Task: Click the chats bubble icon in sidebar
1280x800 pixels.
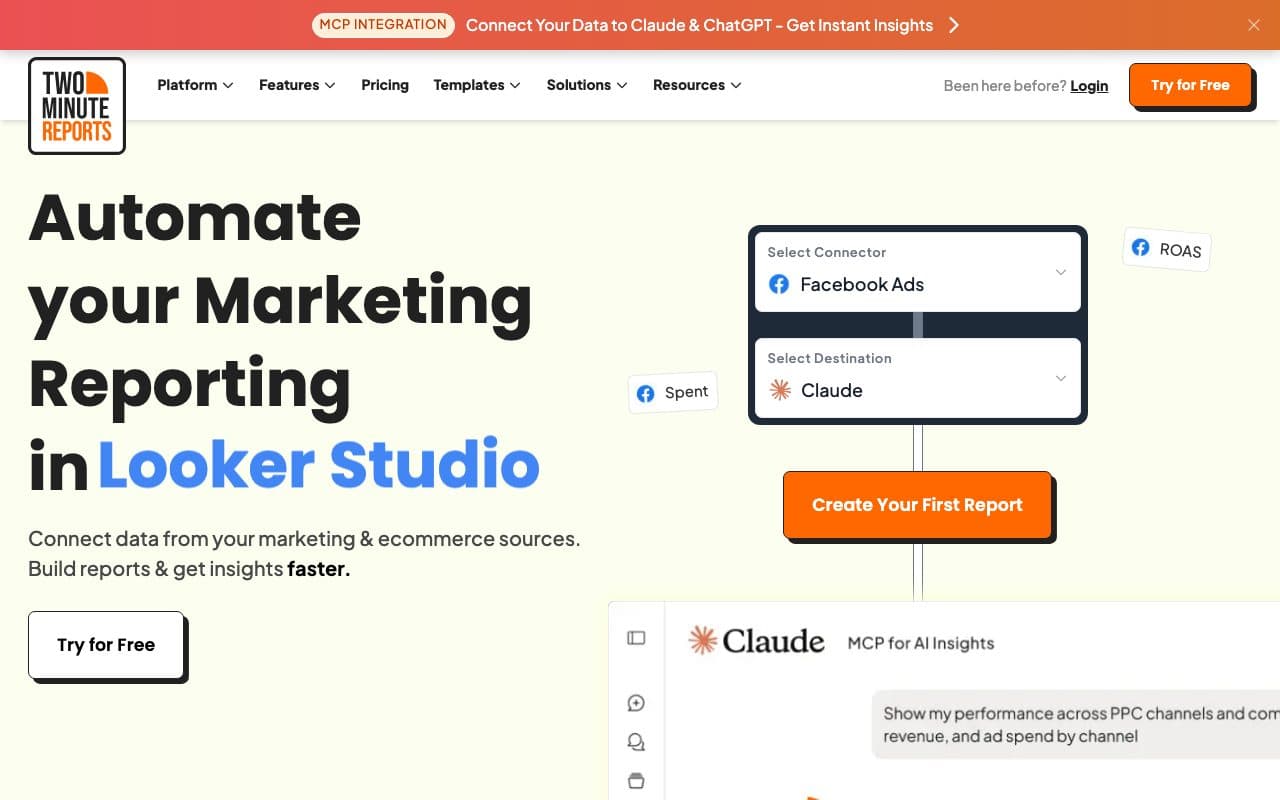Action: click(636, 742)
